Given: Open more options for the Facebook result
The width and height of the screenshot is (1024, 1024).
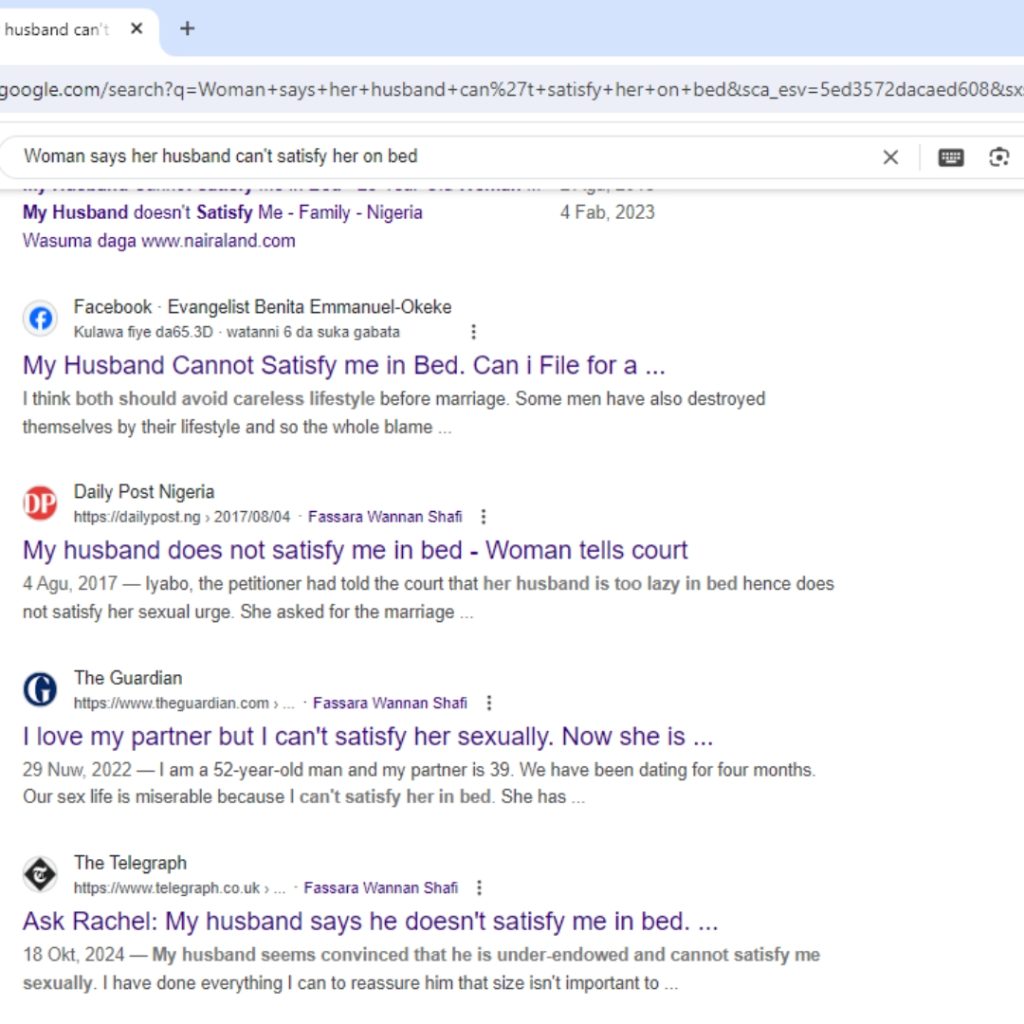Looking at the screenshot, I should pyautogui.click(x=473, y=332).
